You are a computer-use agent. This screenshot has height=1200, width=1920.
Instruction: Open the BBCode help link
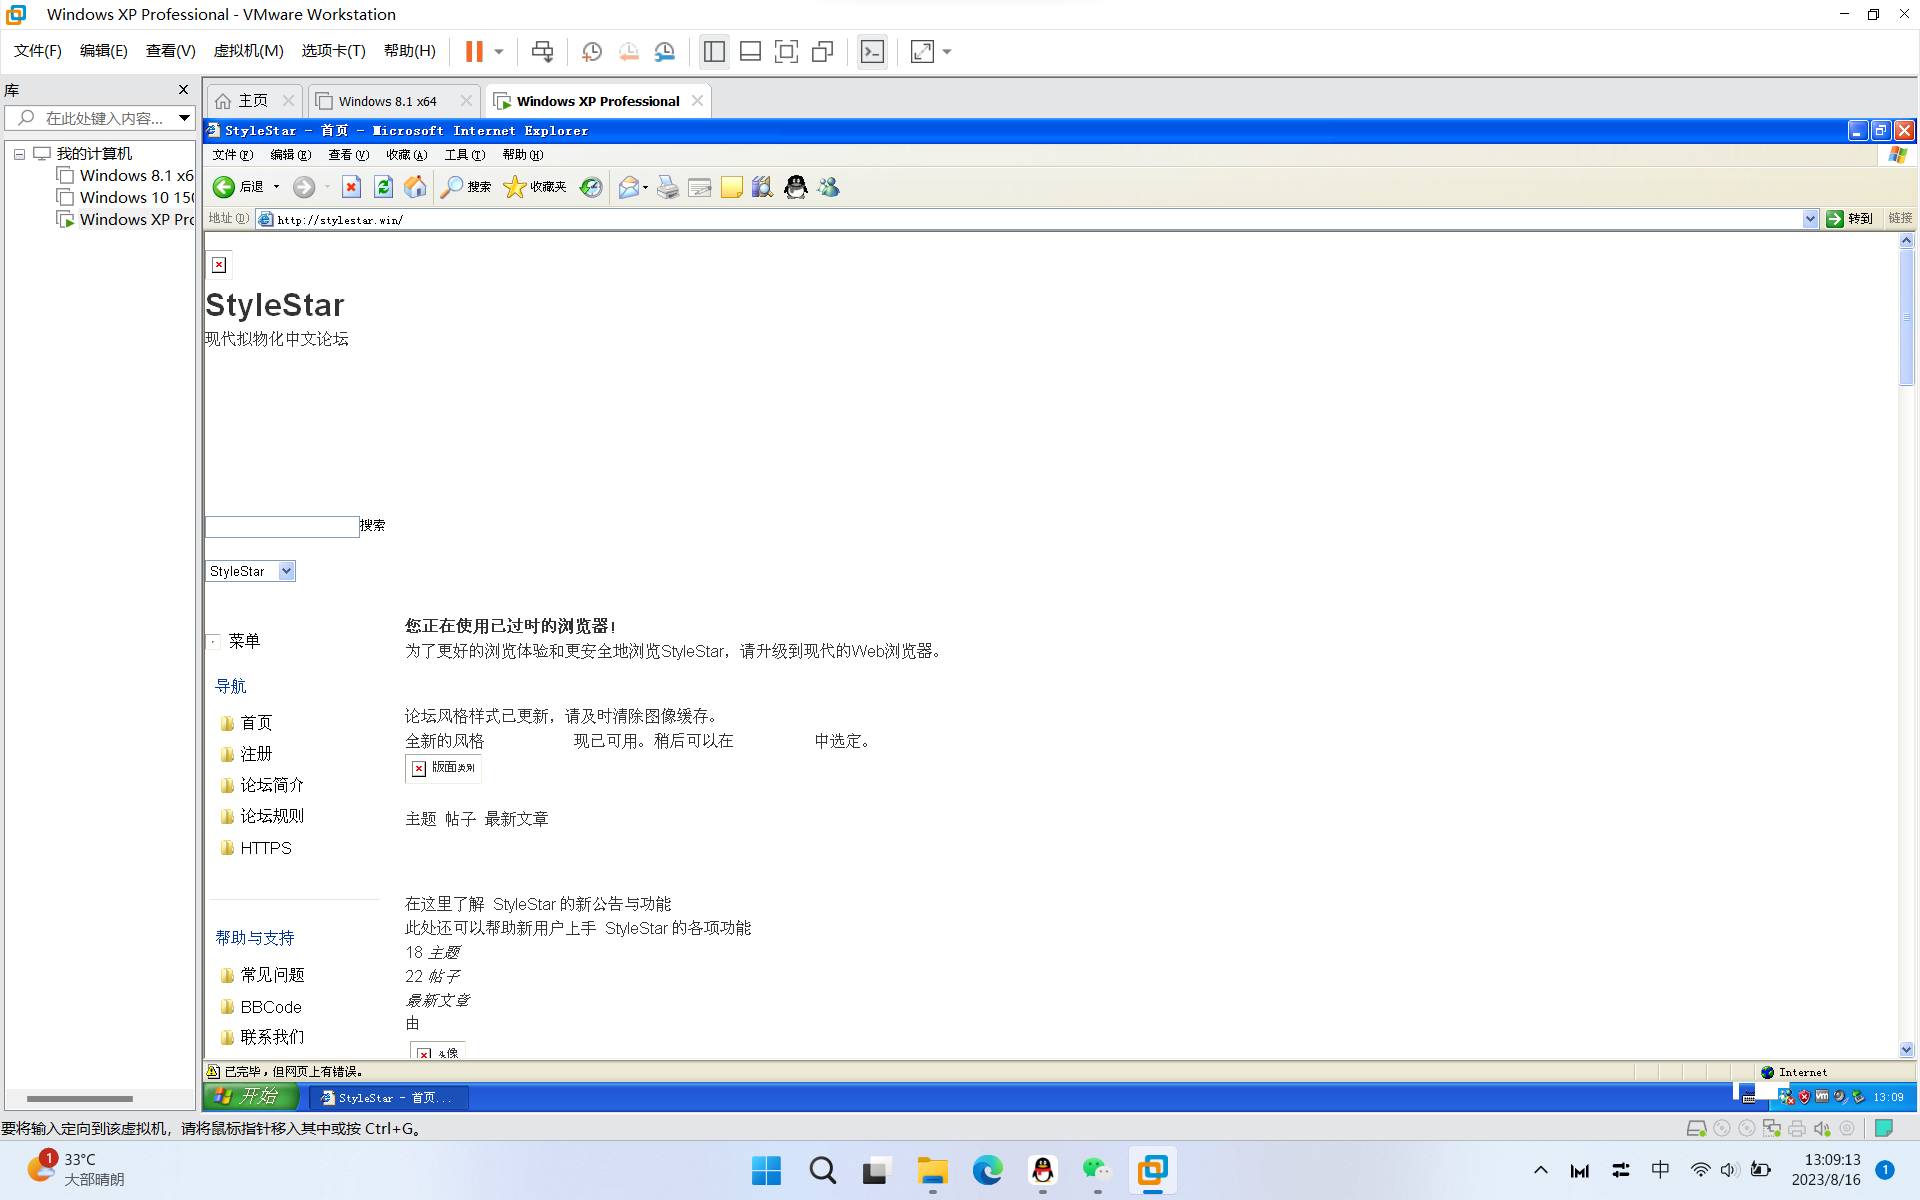click(271, 1007)
